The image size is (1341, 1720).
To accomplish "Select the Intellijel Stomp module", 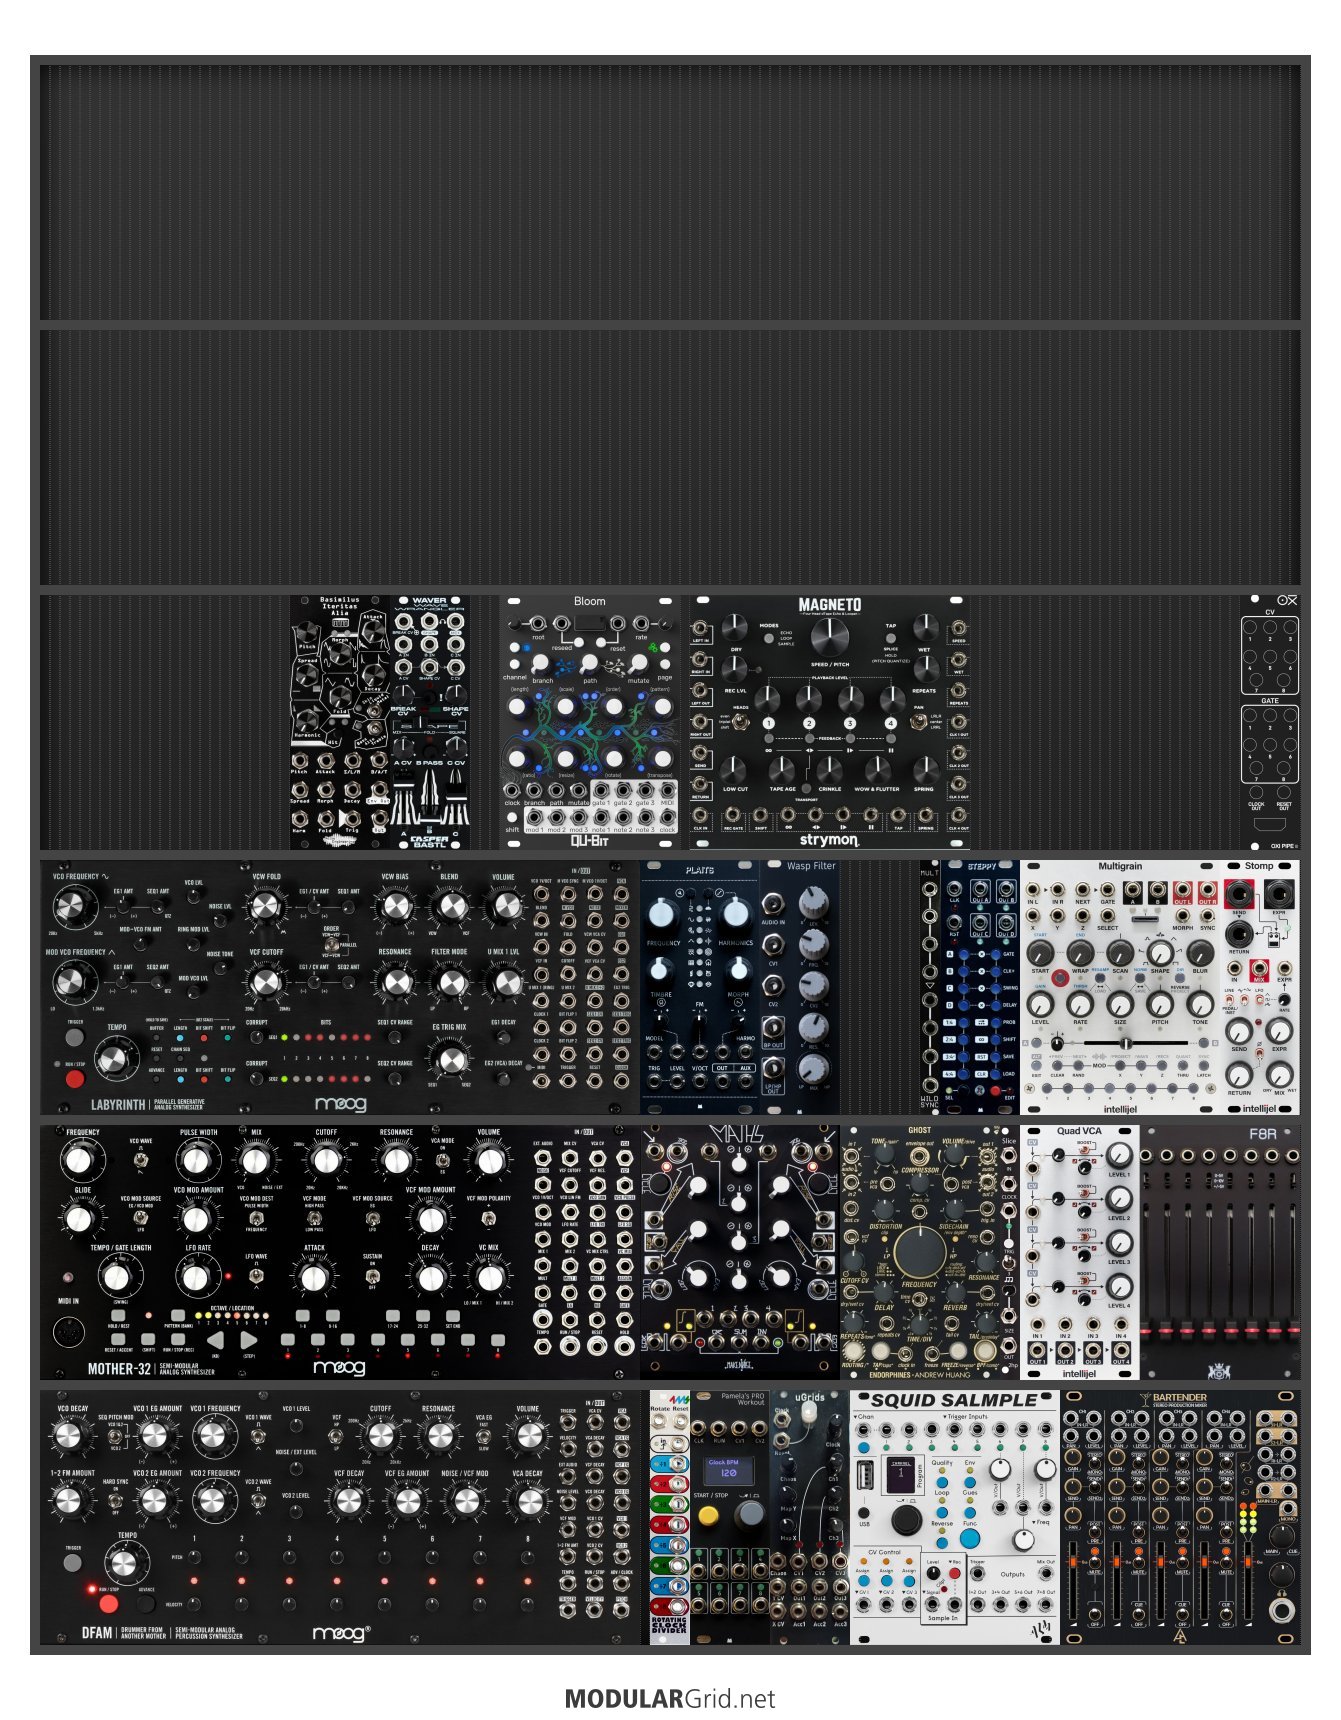I will tap(1260, 987).
